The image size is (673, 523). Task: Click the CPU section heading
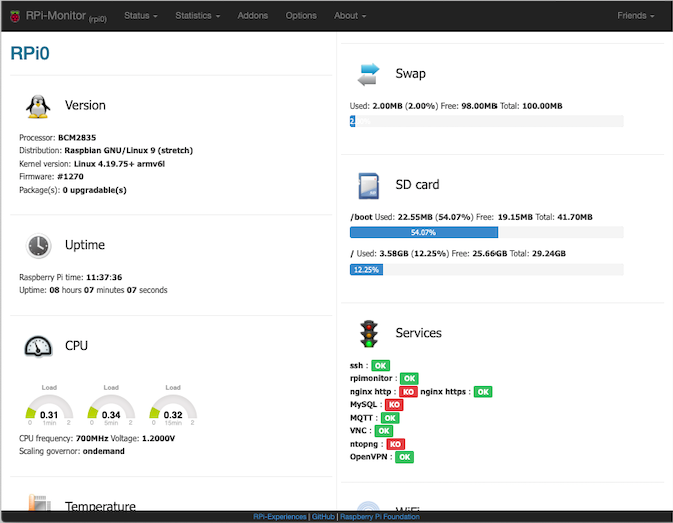[76, 346]
